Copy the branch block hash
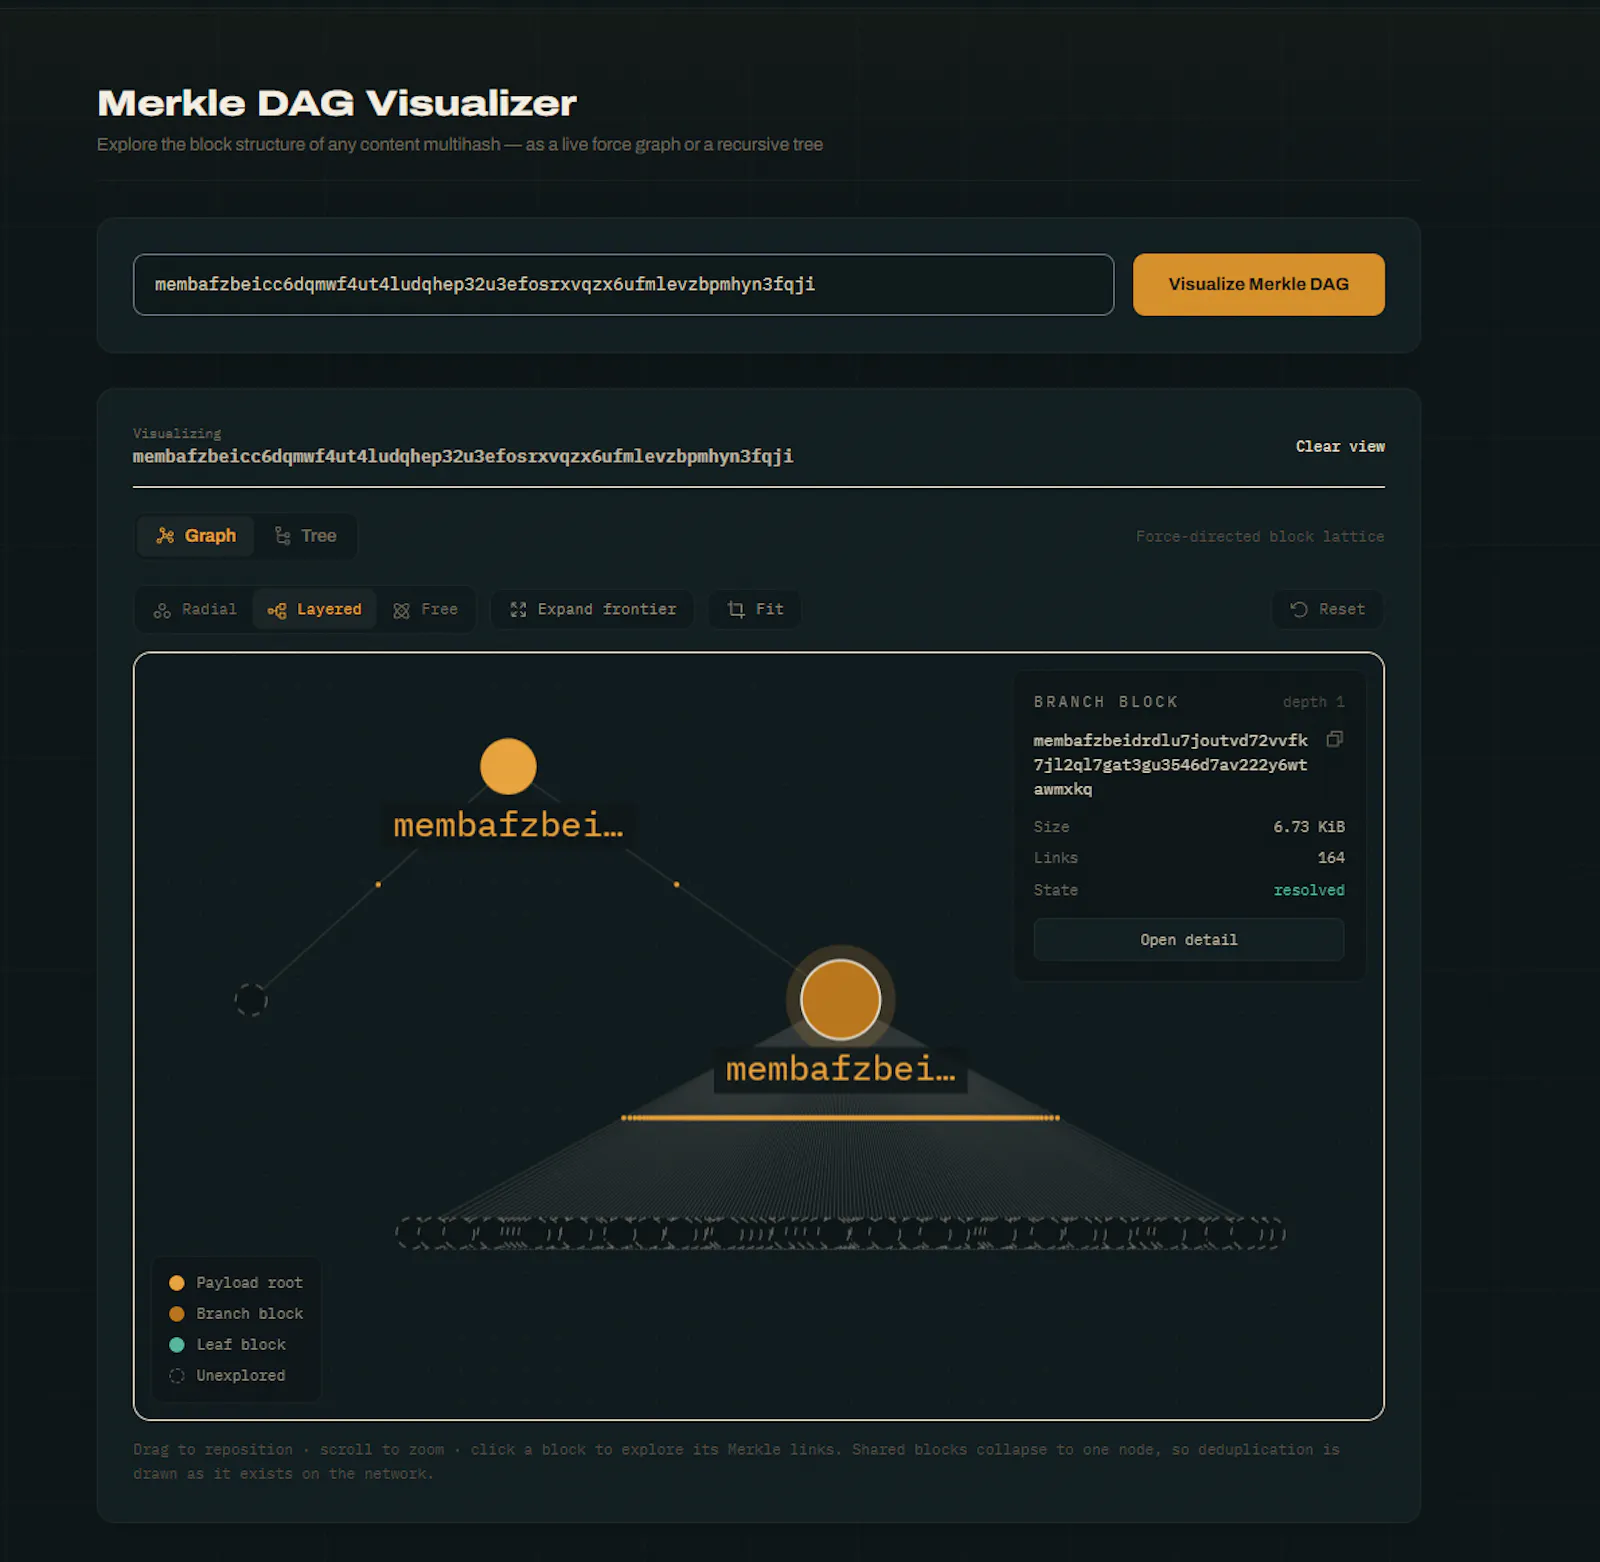The height and width of the screenshot is (1562, 1600). pyautogui.click(x=1334, y=739)
